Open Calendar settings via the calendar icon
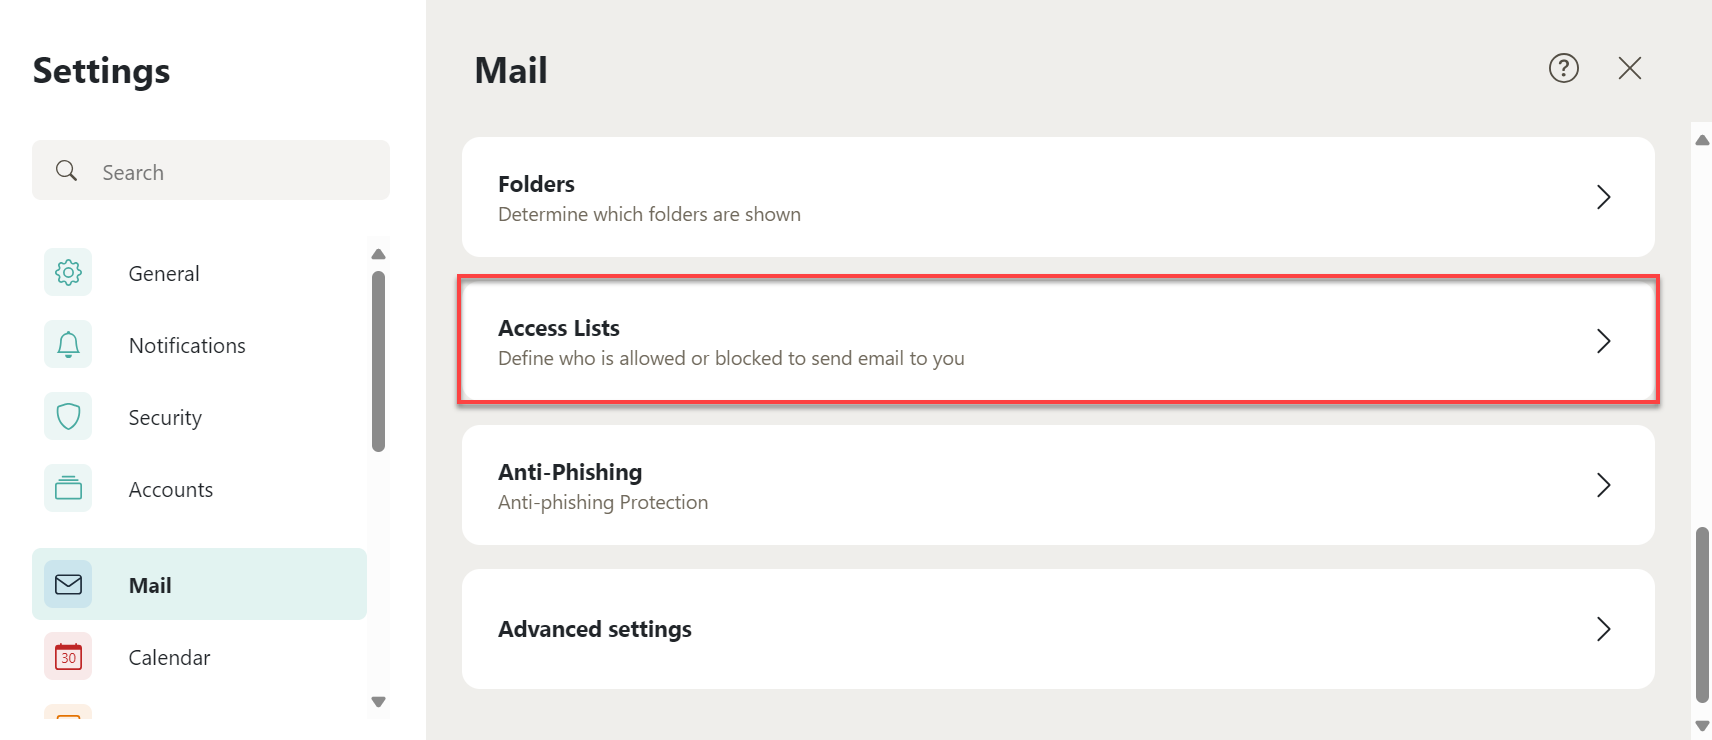 pos(67,656)
